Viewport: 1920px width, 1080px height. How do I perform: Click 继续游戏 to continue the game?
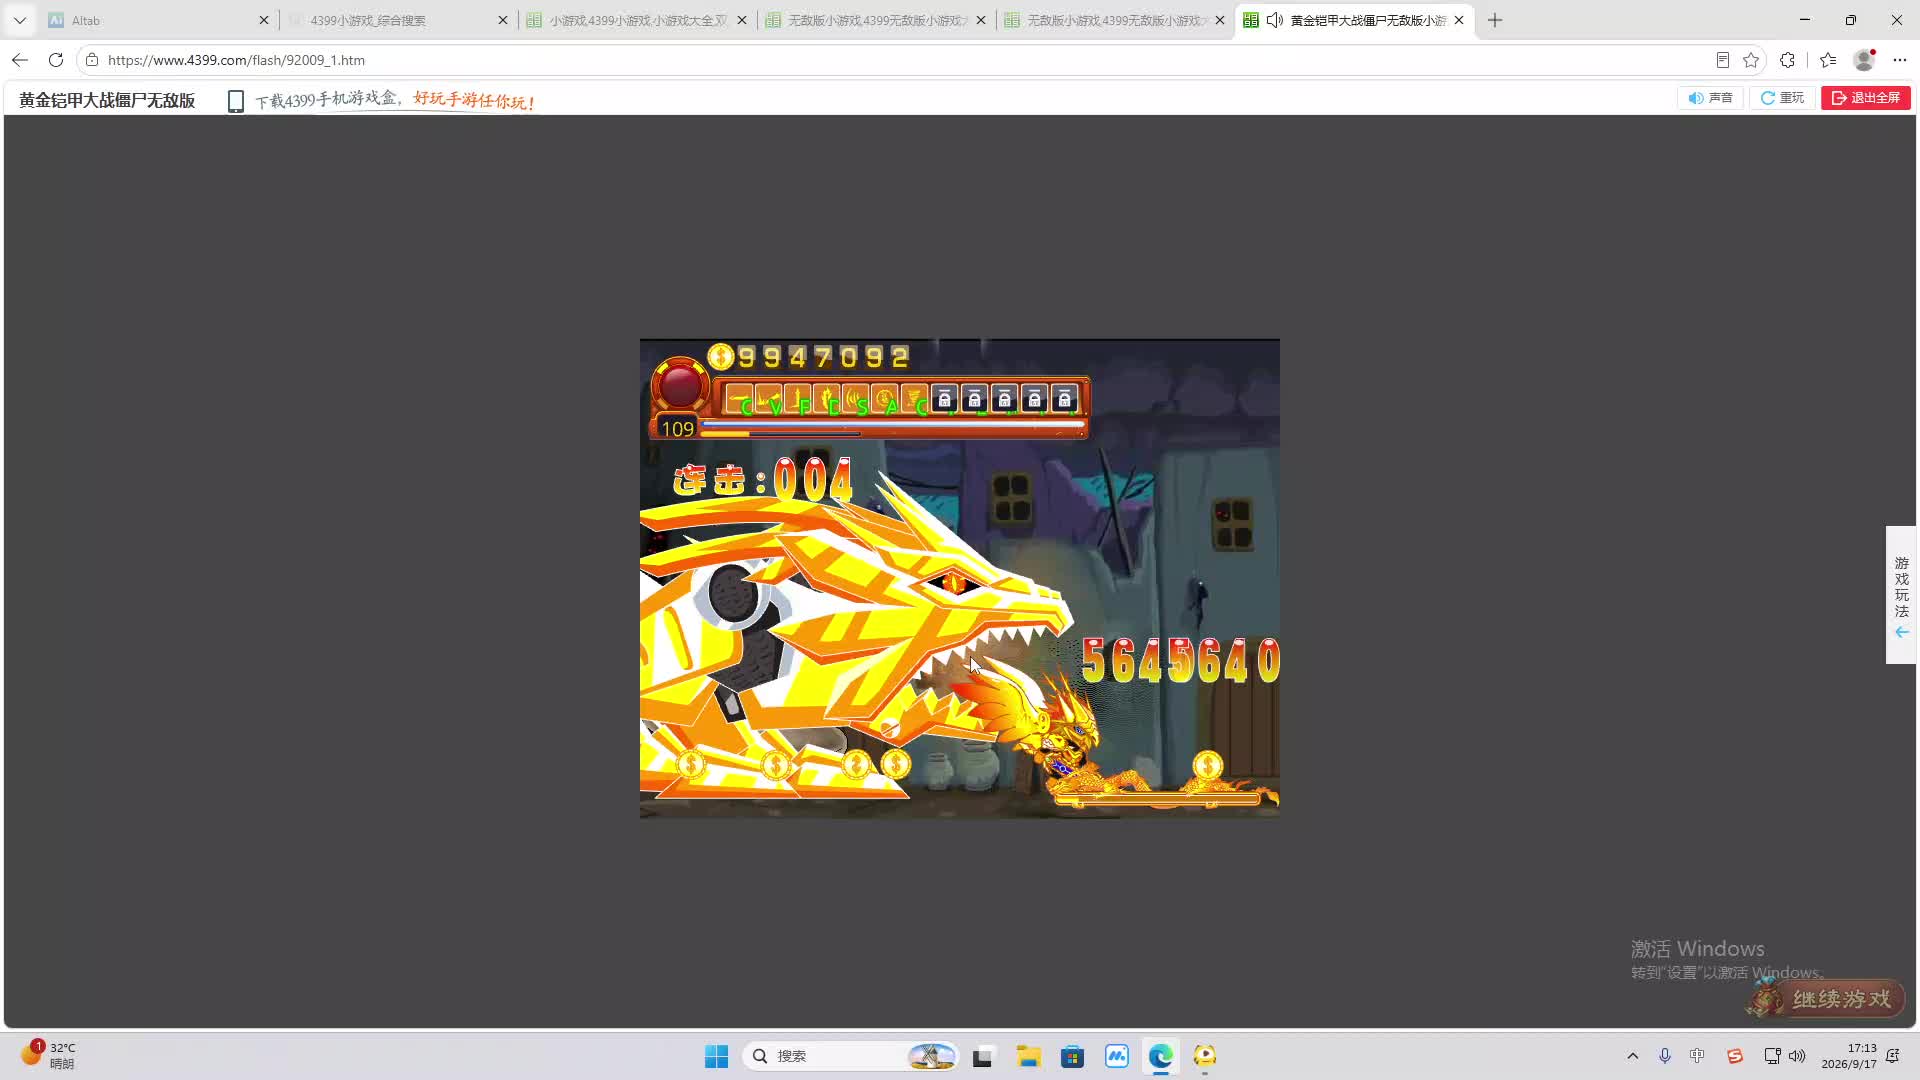[1827, 998]
